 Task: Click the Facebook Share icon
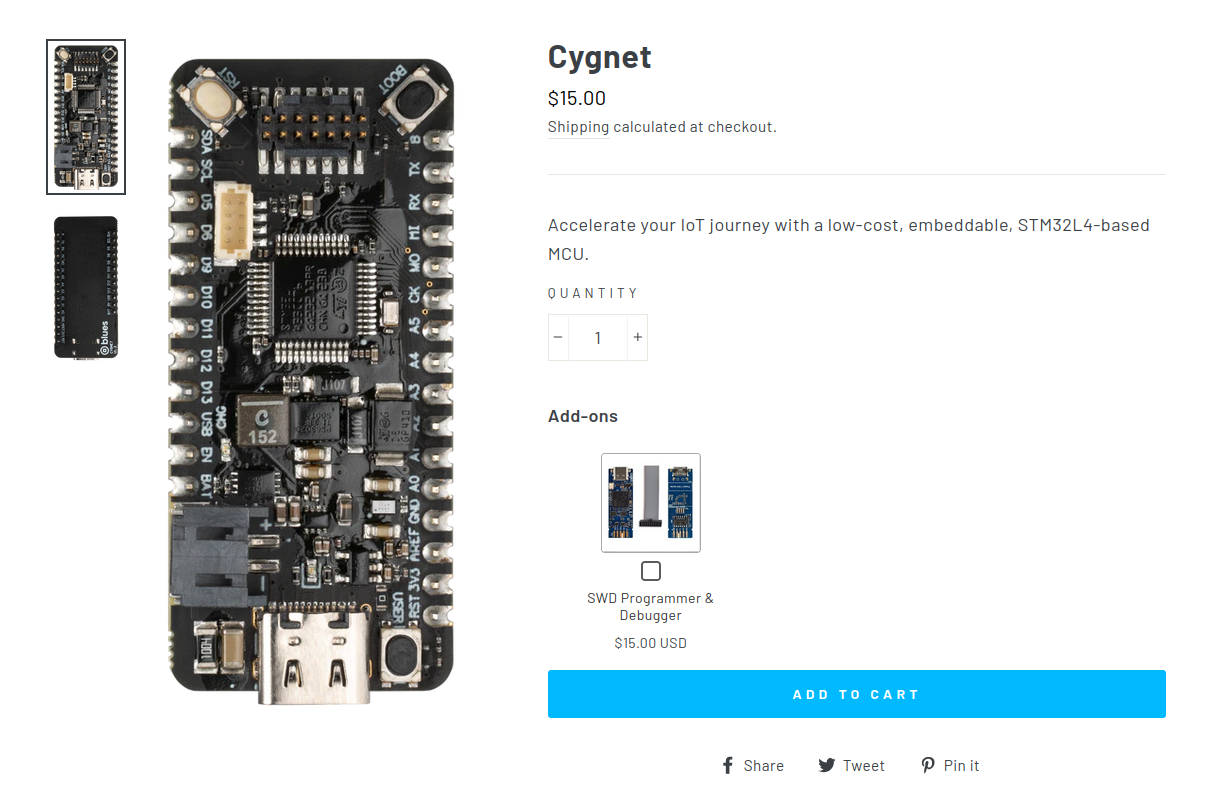[x=729, y=765]
